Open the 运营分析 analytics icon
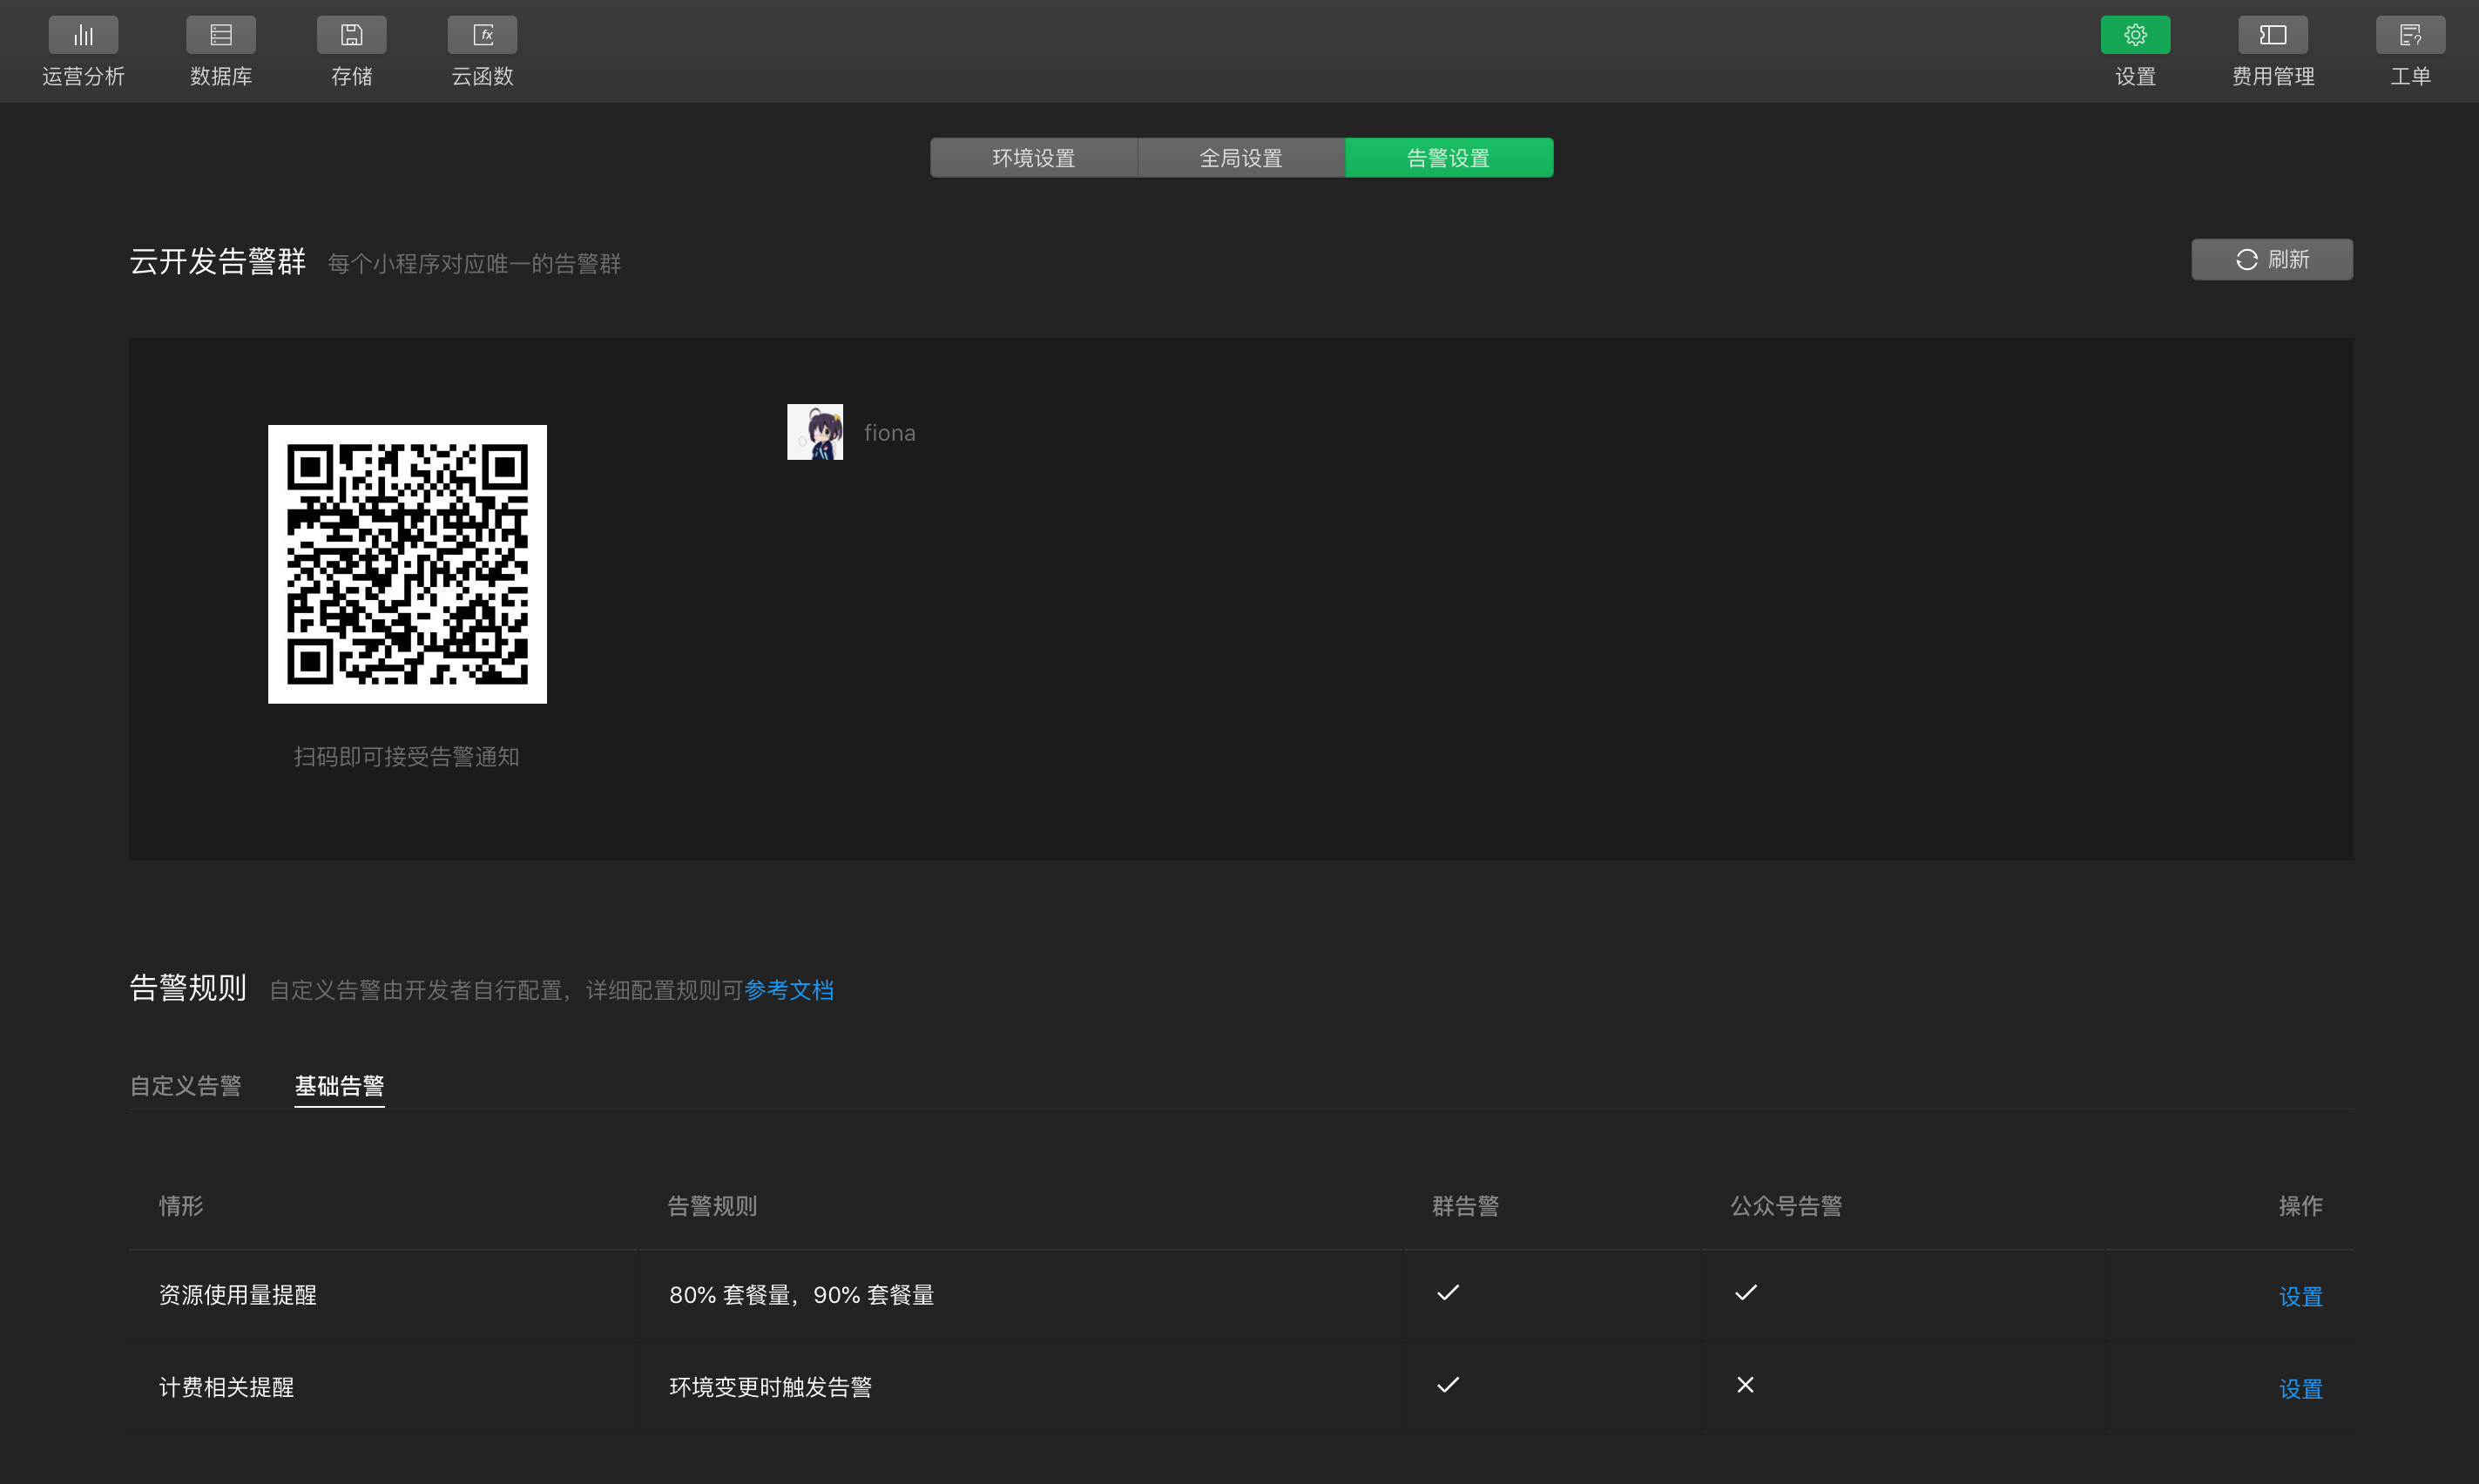2479x1484 pixels. coord(83,36)
